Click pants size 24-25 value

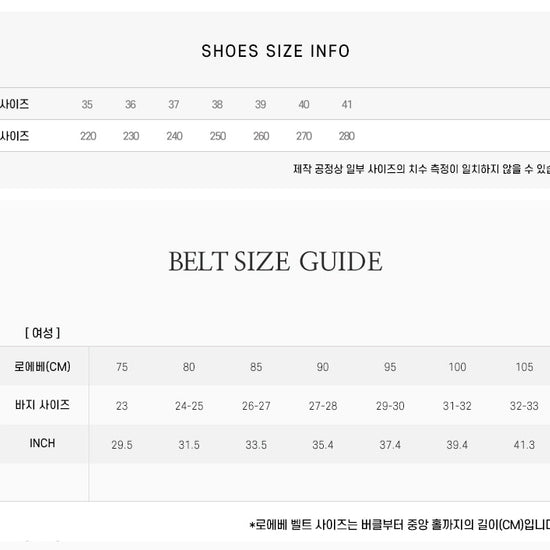189,406
